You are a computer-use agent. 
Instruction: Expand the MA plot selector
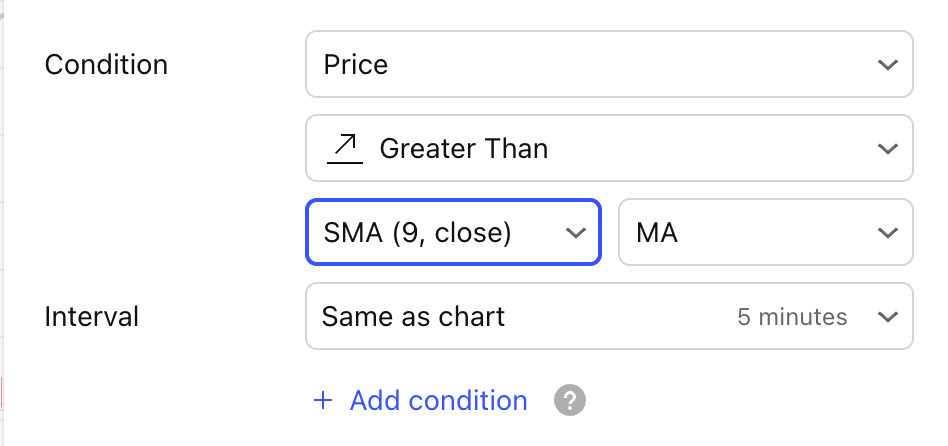tap(765, 233)
